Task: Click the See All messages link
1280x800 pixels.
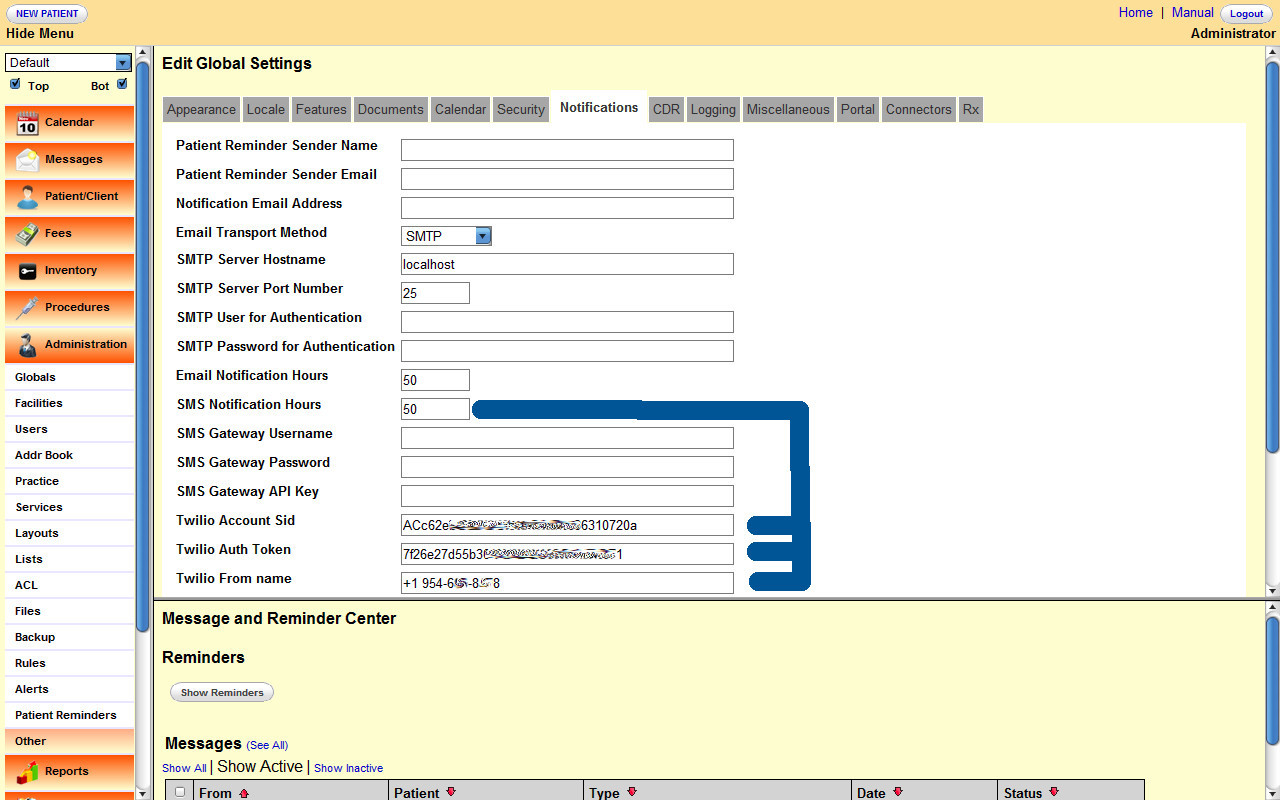Action: [x=267, y=745]
